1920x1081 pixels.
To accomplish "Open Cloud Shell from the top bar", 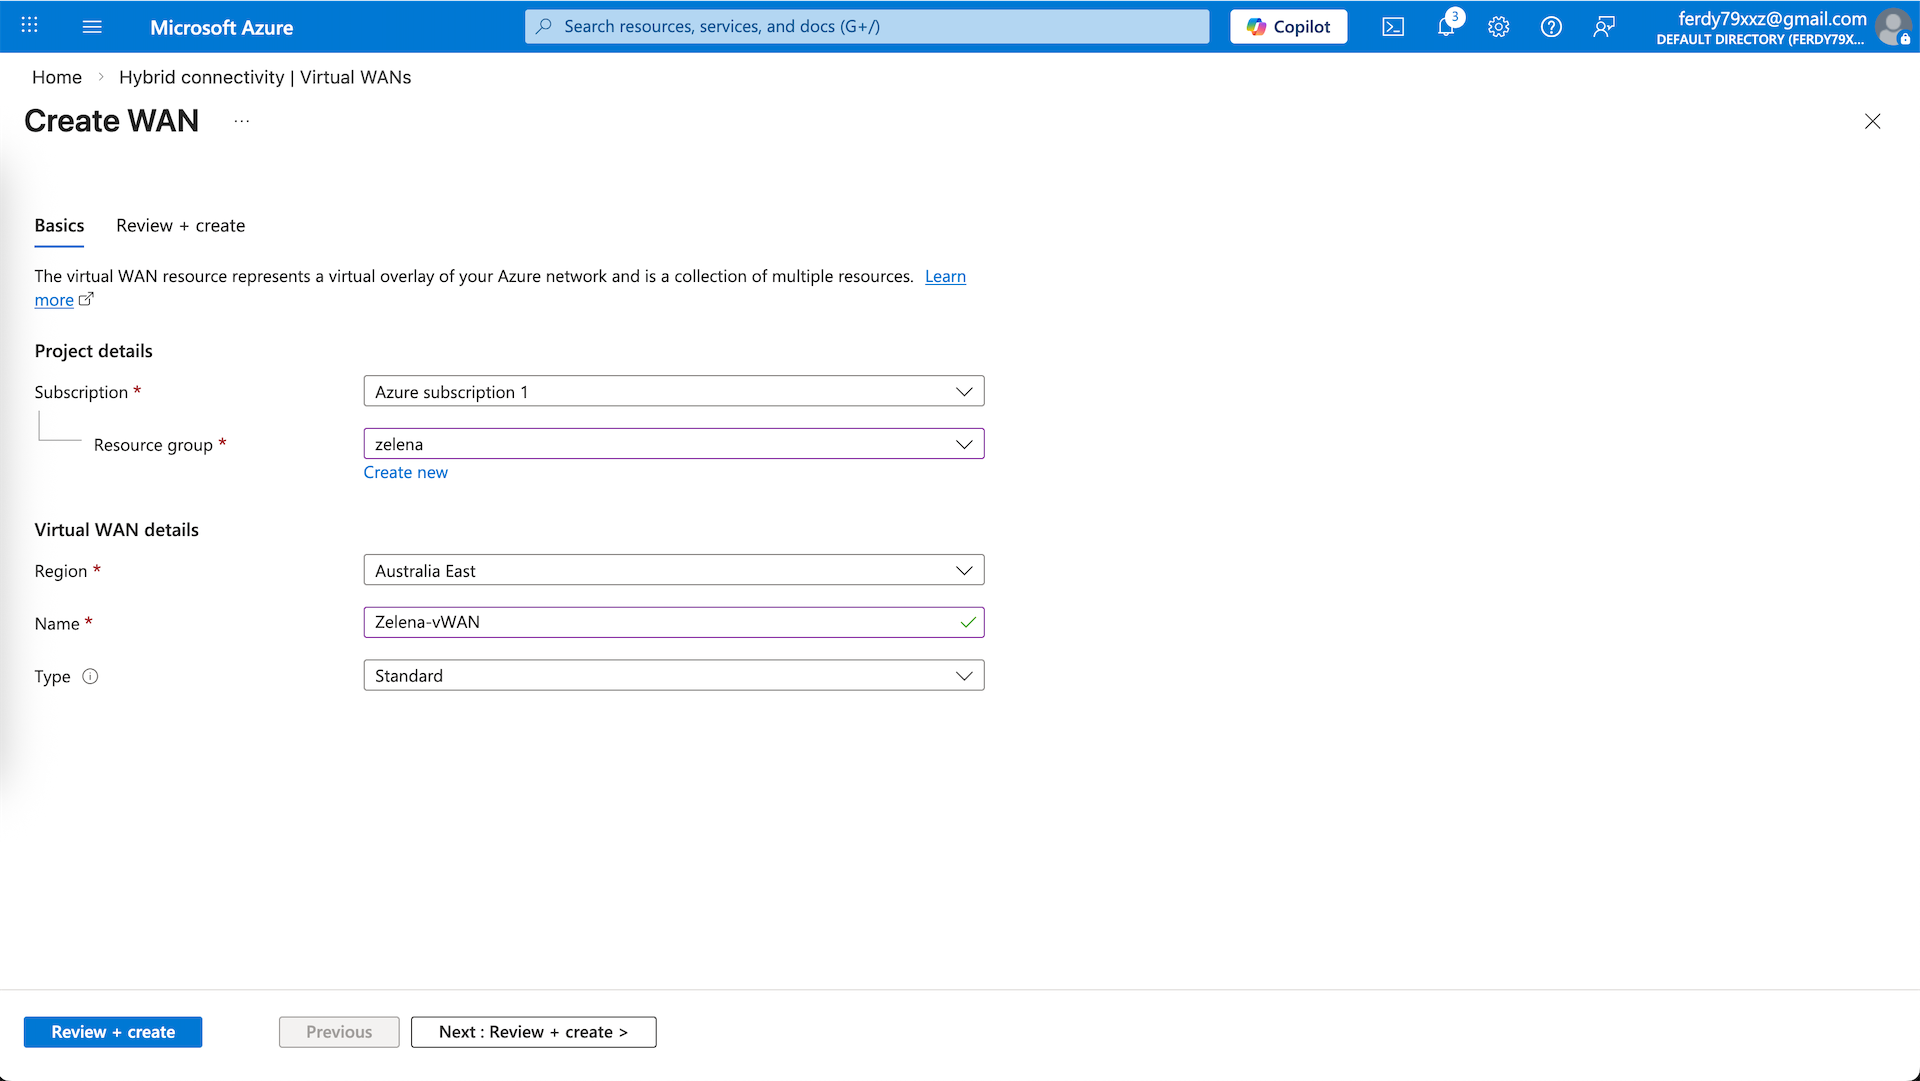I will click(x=1393, y=27).
